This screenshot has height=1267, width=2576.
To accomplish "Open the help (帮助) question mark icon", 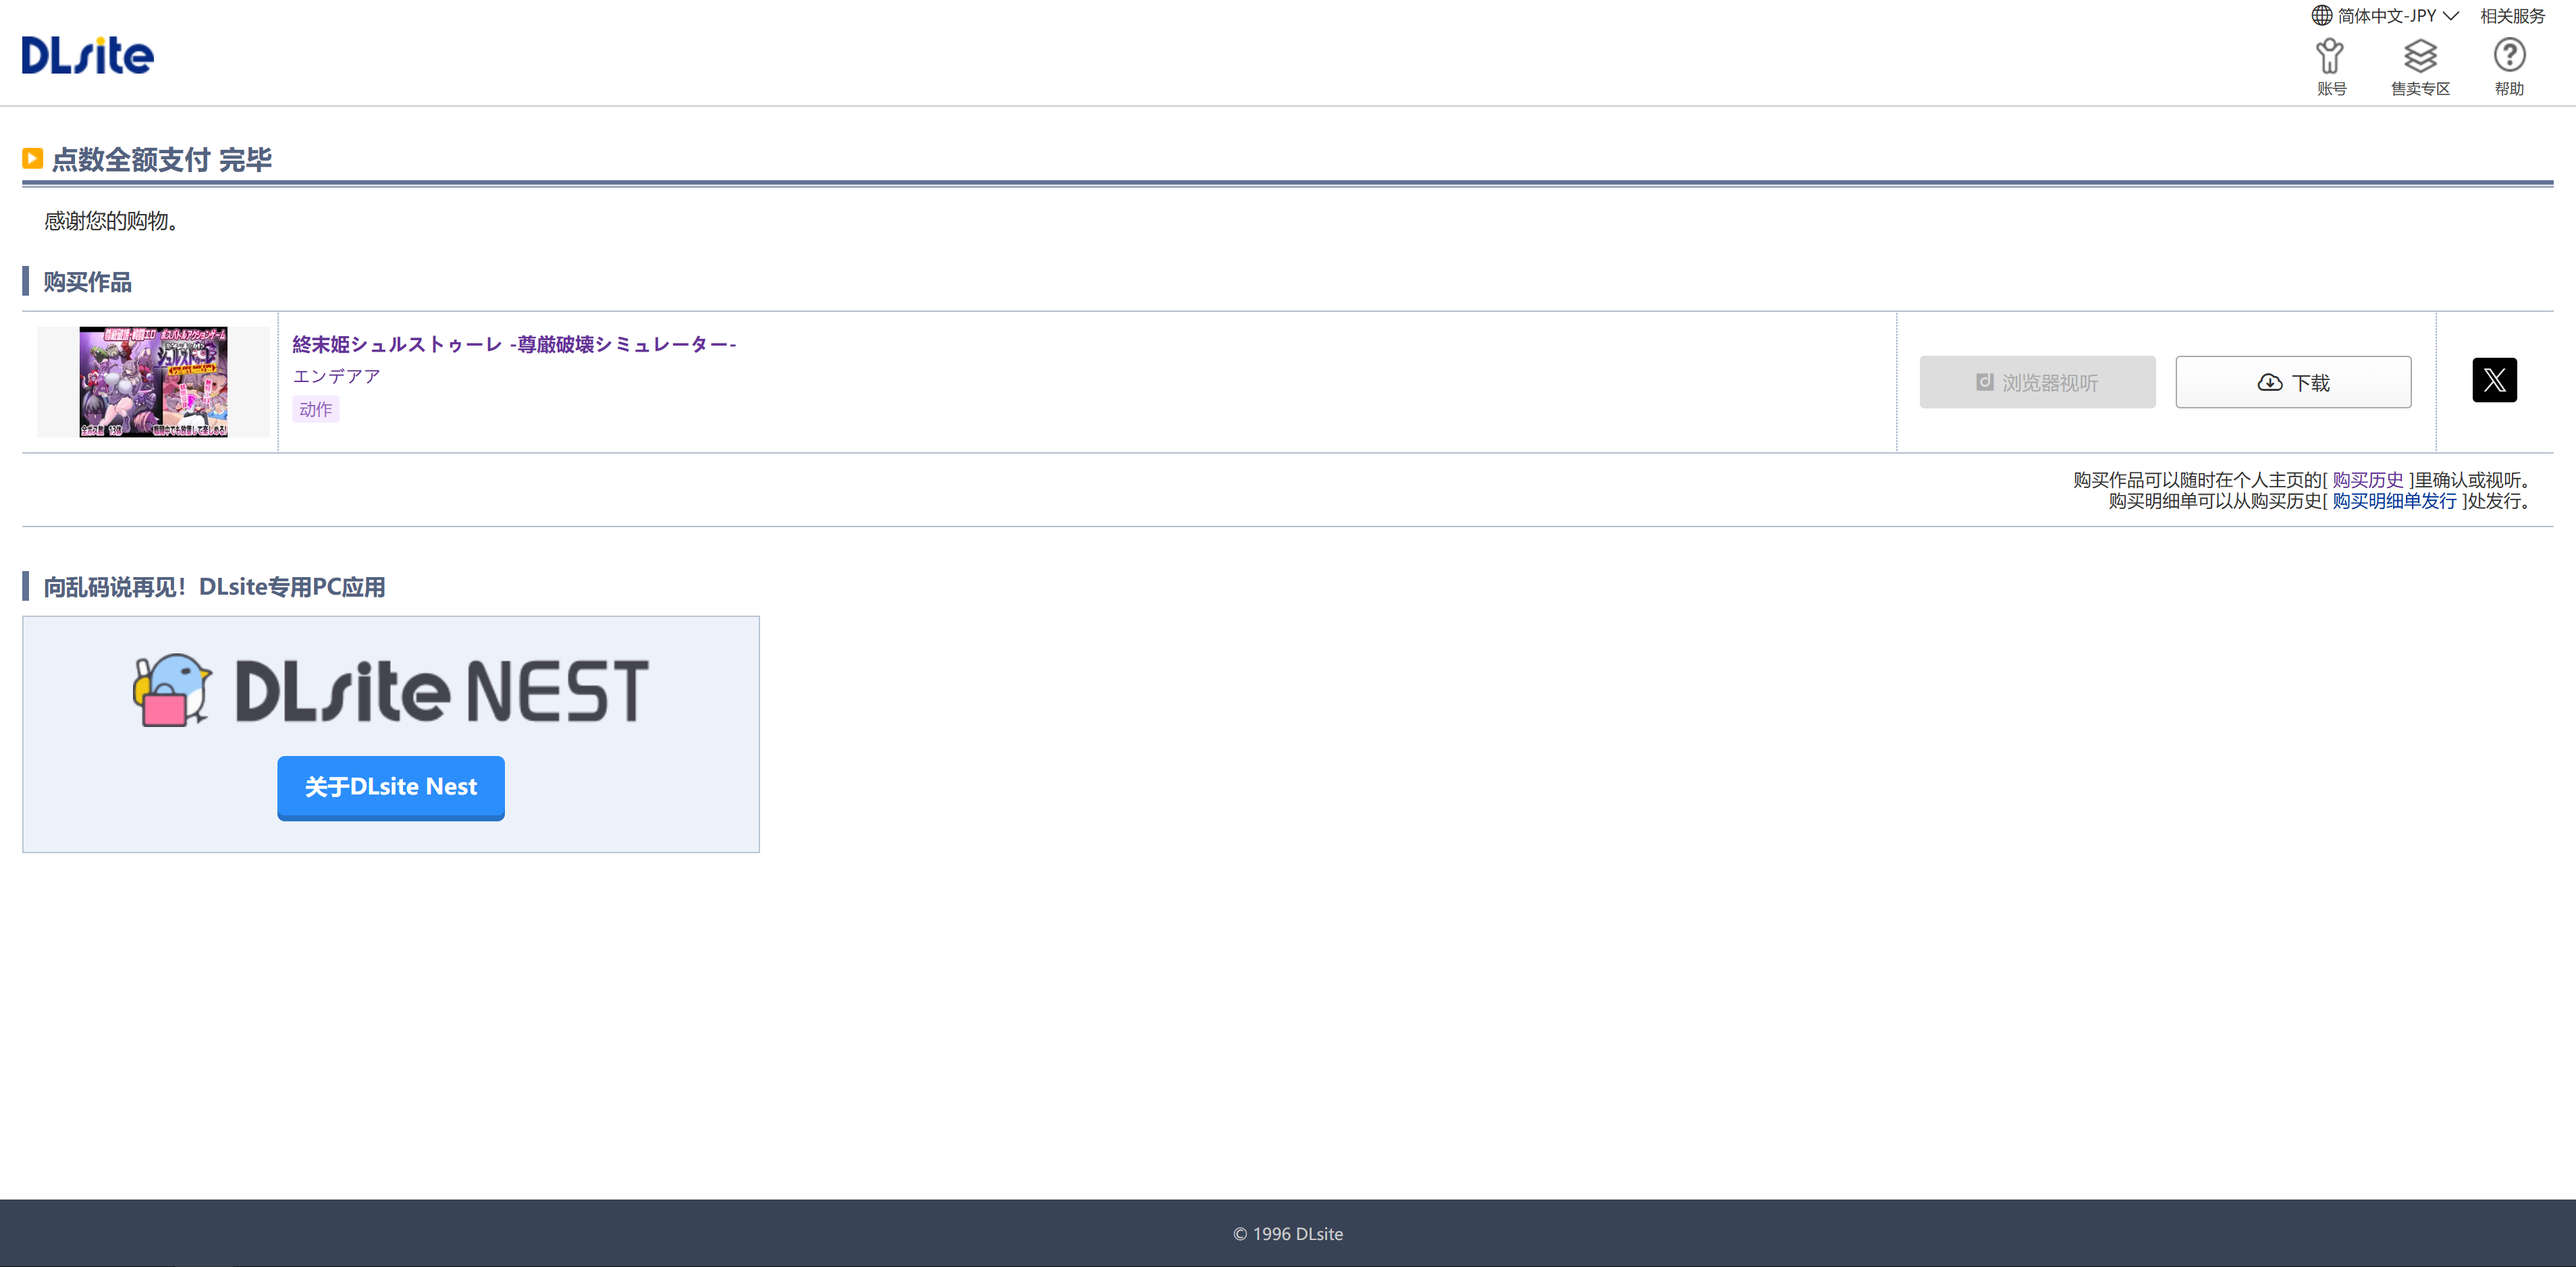I will pyautogui.click(x=2509, y=67).
